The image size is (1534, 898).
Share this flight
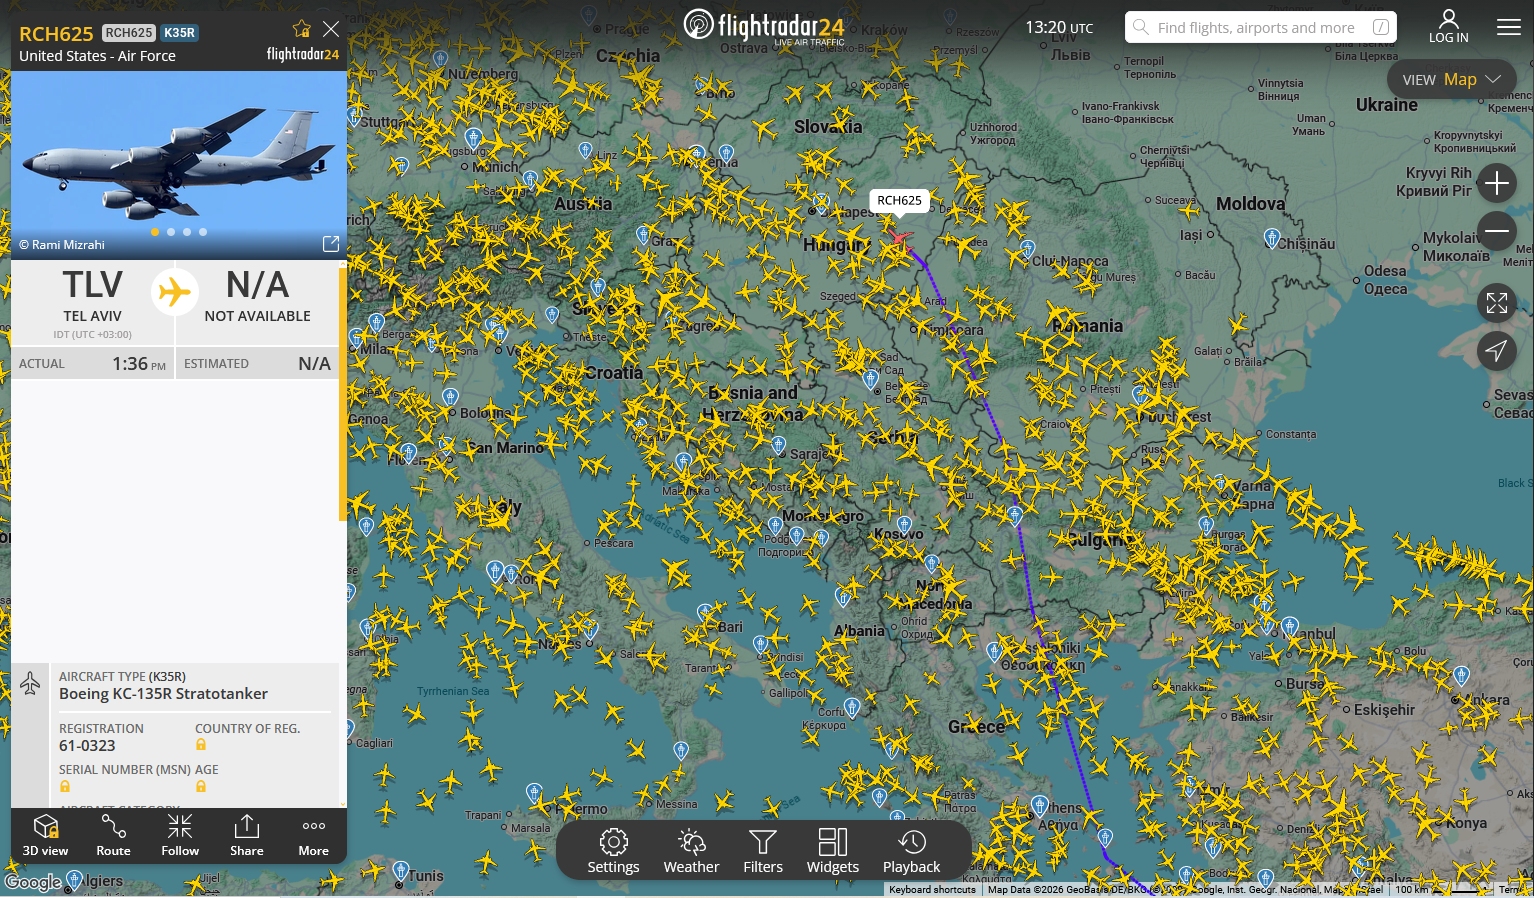pos(247,835)
